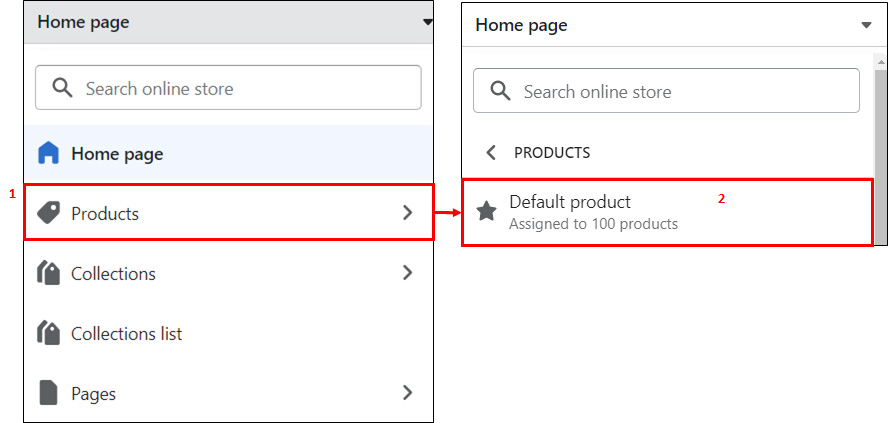Click the magnifier icon in right search box
This screenshot has height=423, width=888.
[501, 91]
